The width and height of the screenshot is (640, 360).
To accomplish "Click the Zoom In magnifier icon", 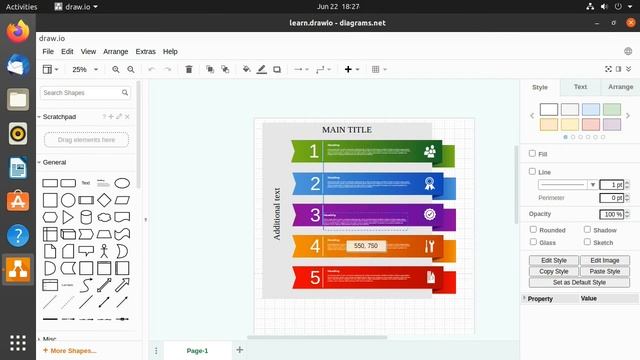I will click(x=116, y=69).
